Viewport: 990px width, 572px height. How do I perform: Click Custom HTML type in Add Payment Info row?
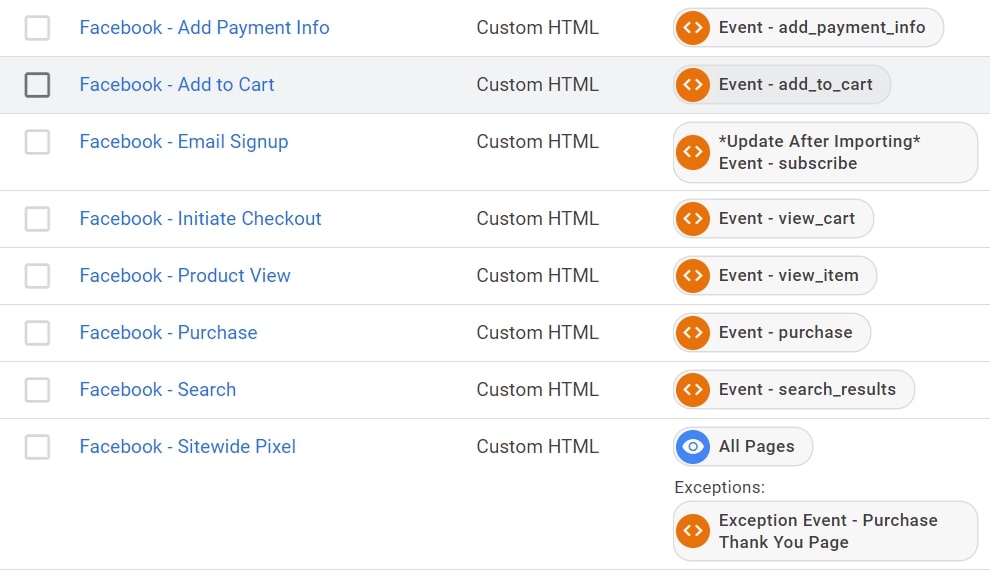coord(537,28)
